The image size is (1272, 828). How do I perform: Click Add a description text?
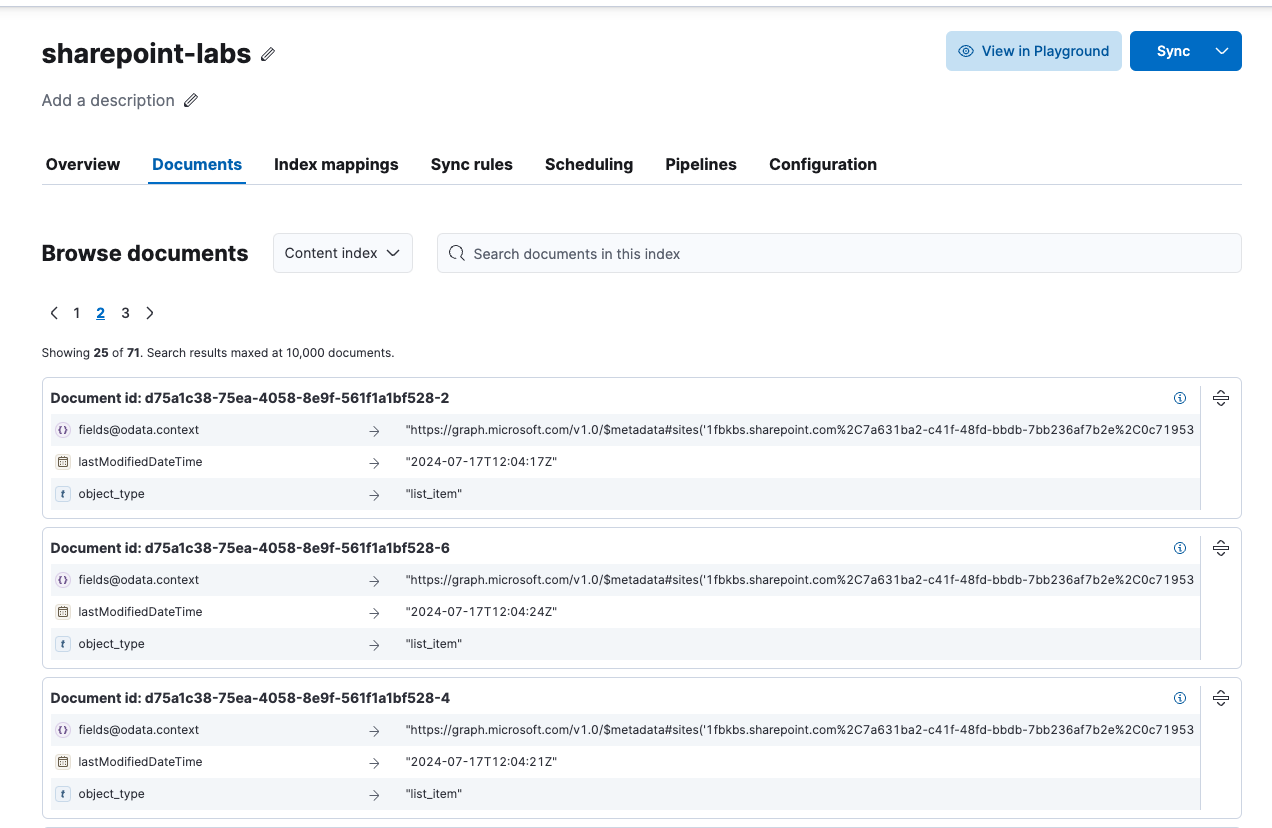[x=108, y=100]
